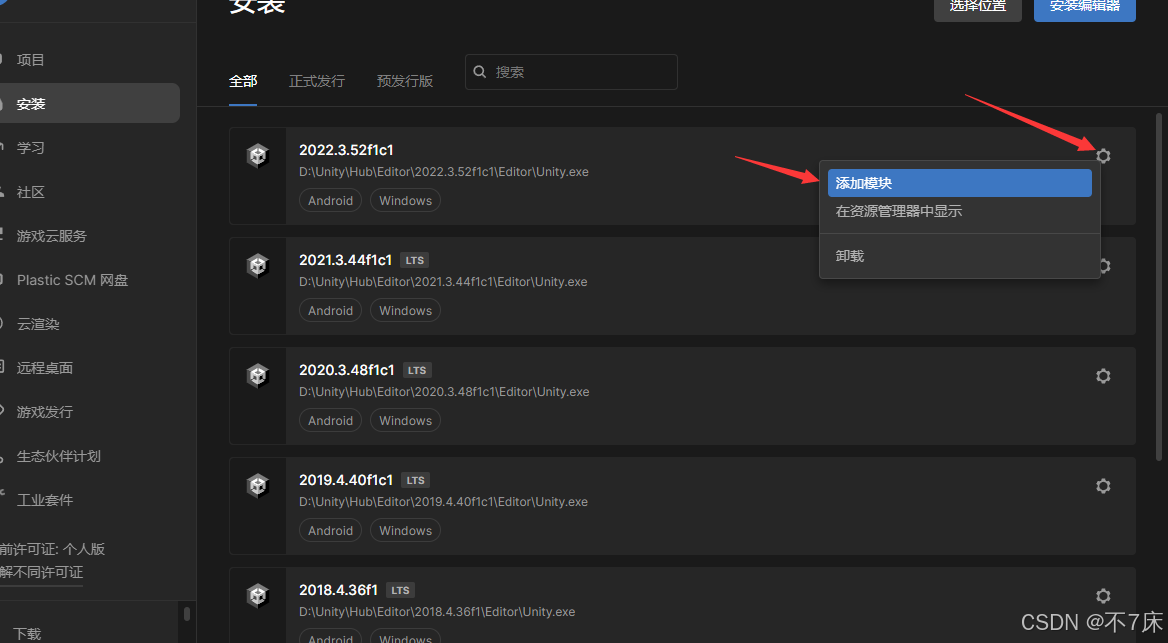Viewport: 1168px width, 643px height.
Task: Click the left sidebar scrollbar thumb
Action: (x=186, y=613)
